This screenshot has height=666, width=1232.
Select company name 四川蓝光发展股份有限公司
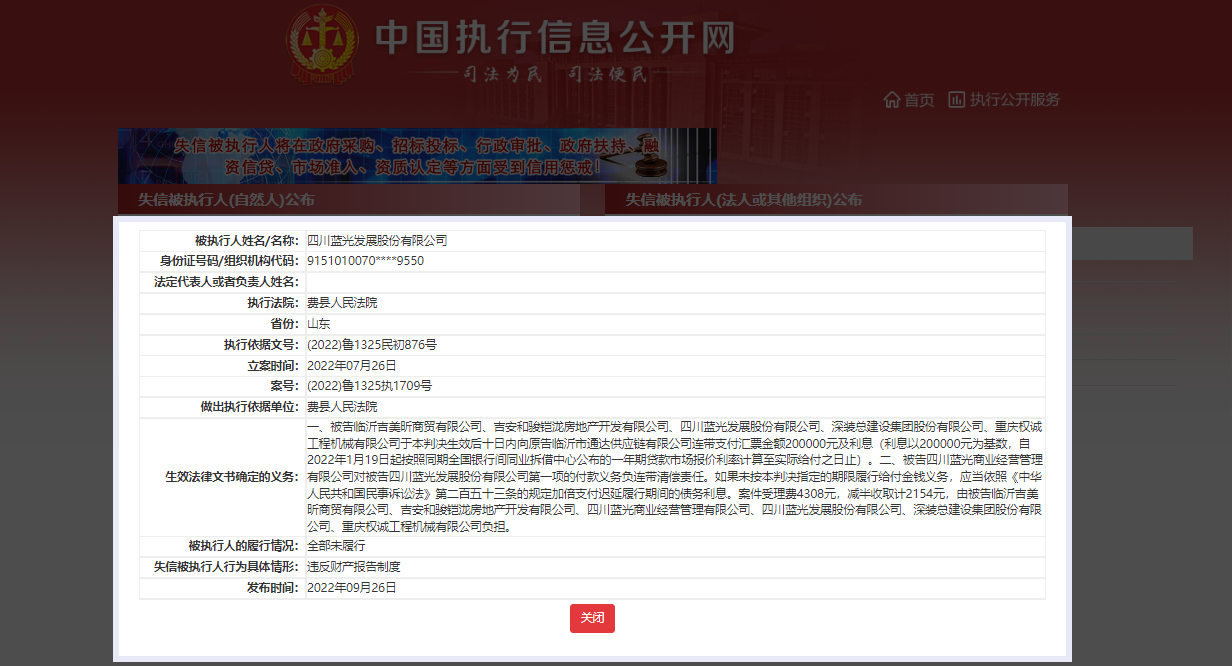(x=377, y=240)
